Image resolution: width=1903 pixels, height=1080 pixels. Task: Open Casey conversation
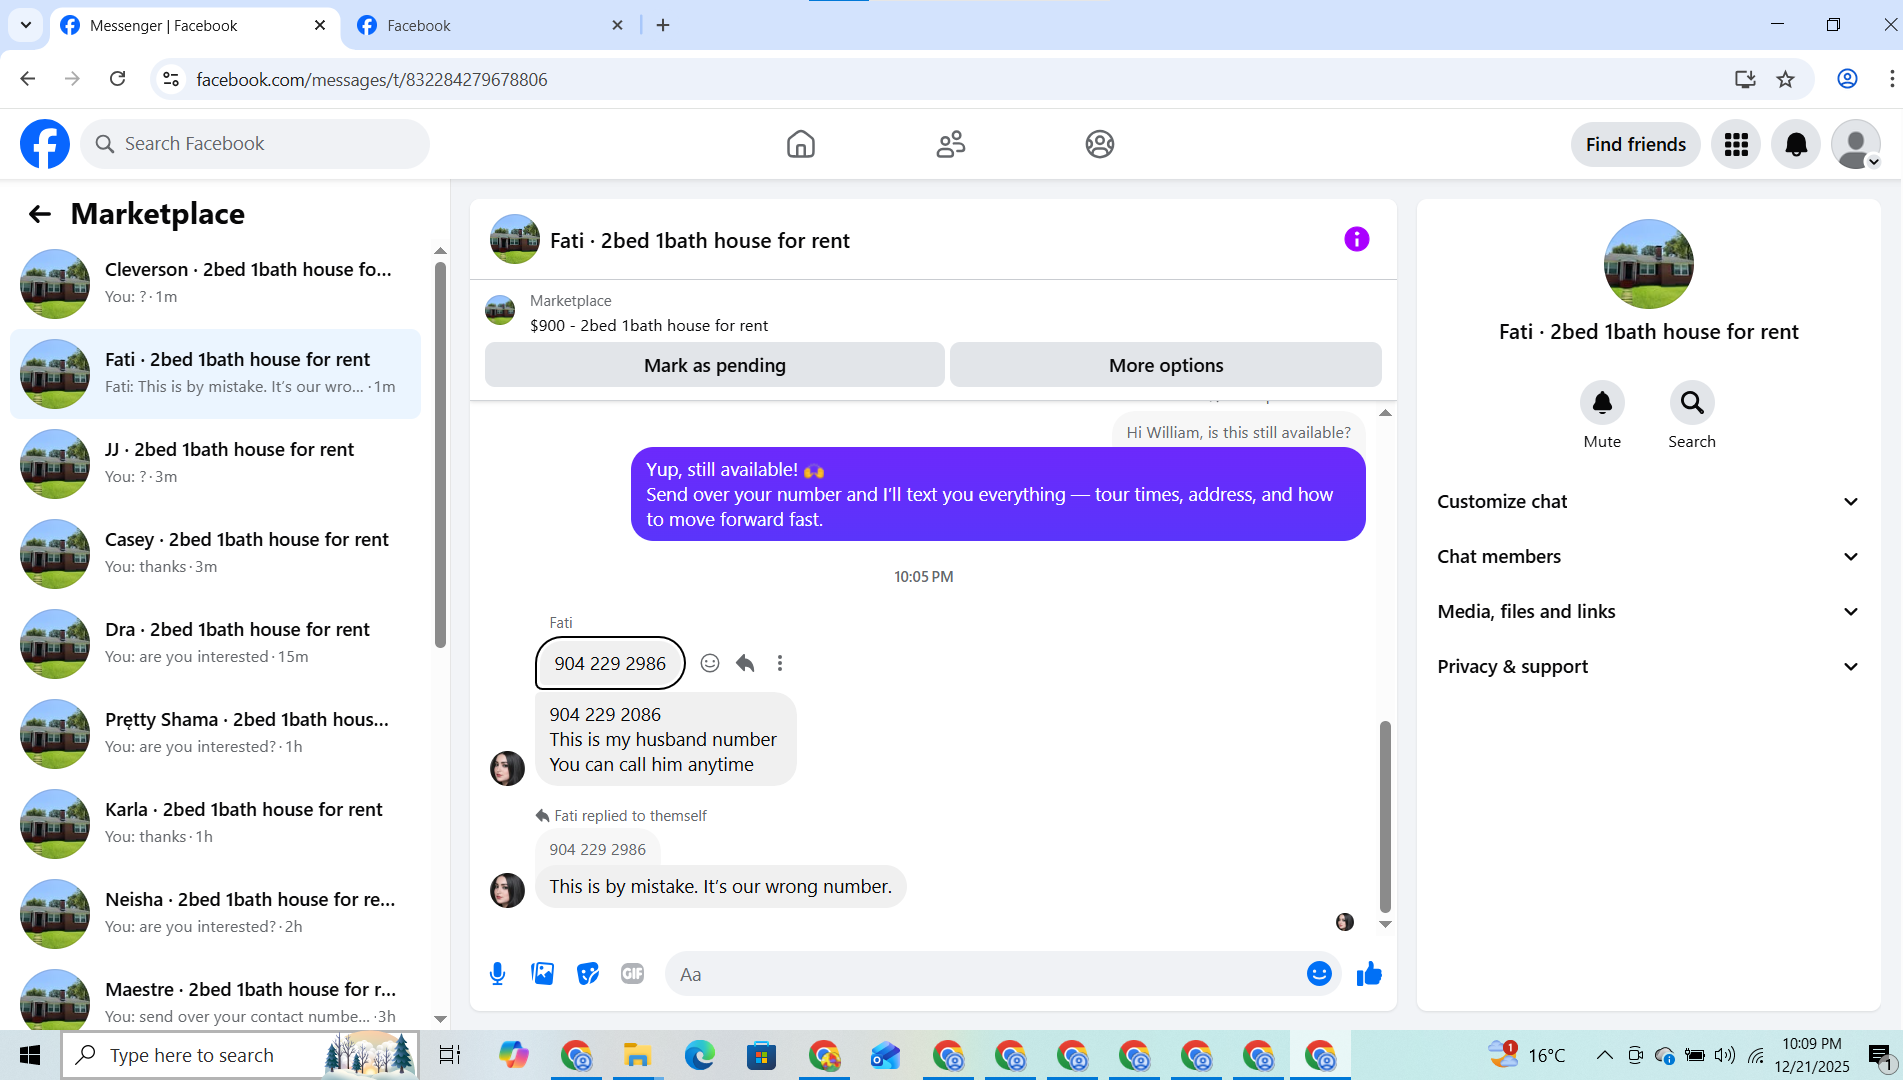click(215, 554)
